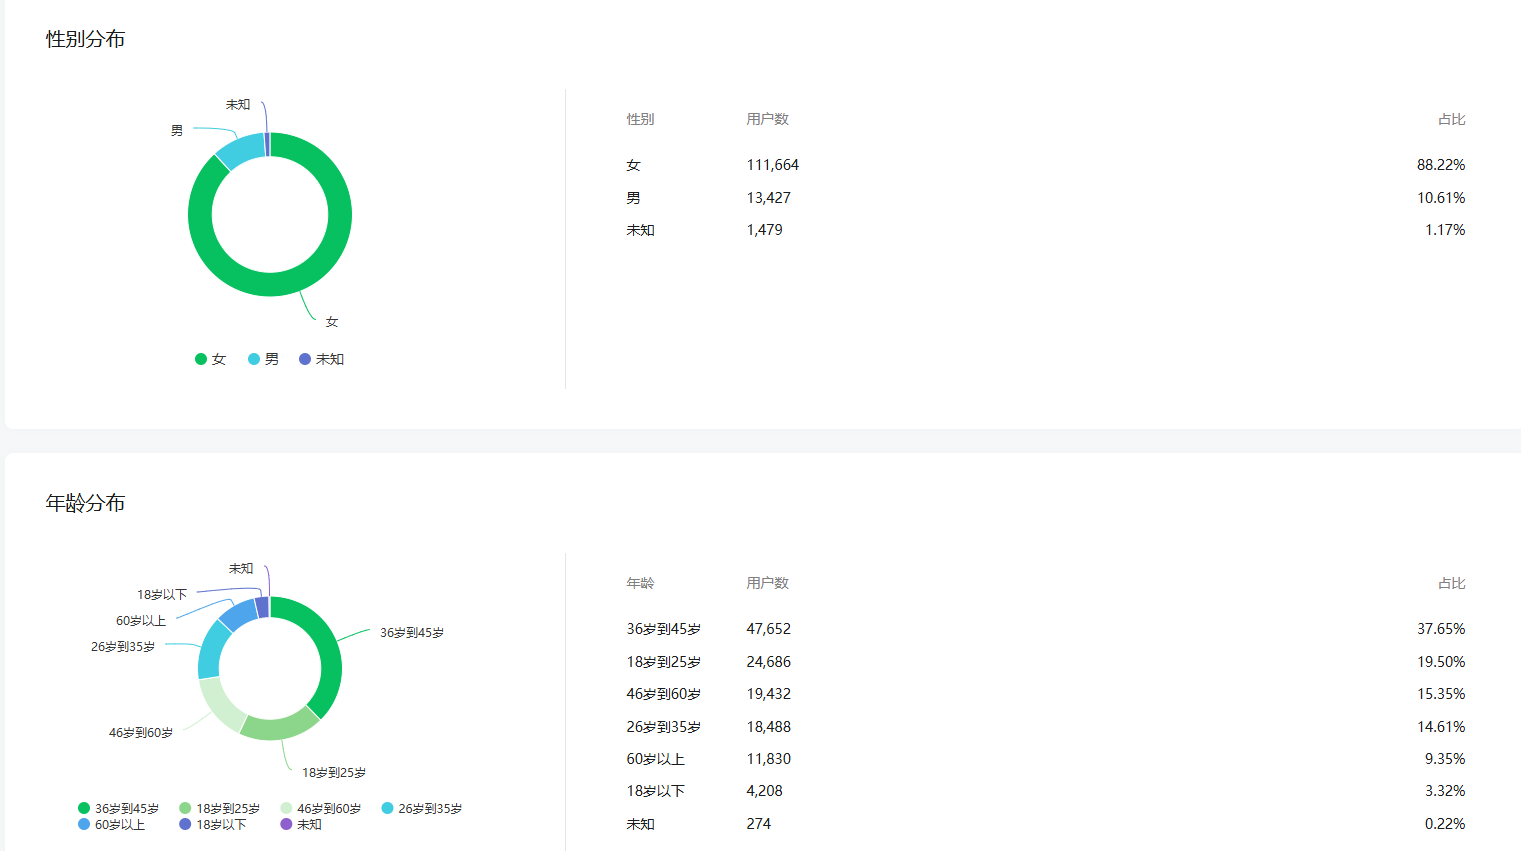Toggle 46岁到60岁 legend entry in age chart

point(320,808)
